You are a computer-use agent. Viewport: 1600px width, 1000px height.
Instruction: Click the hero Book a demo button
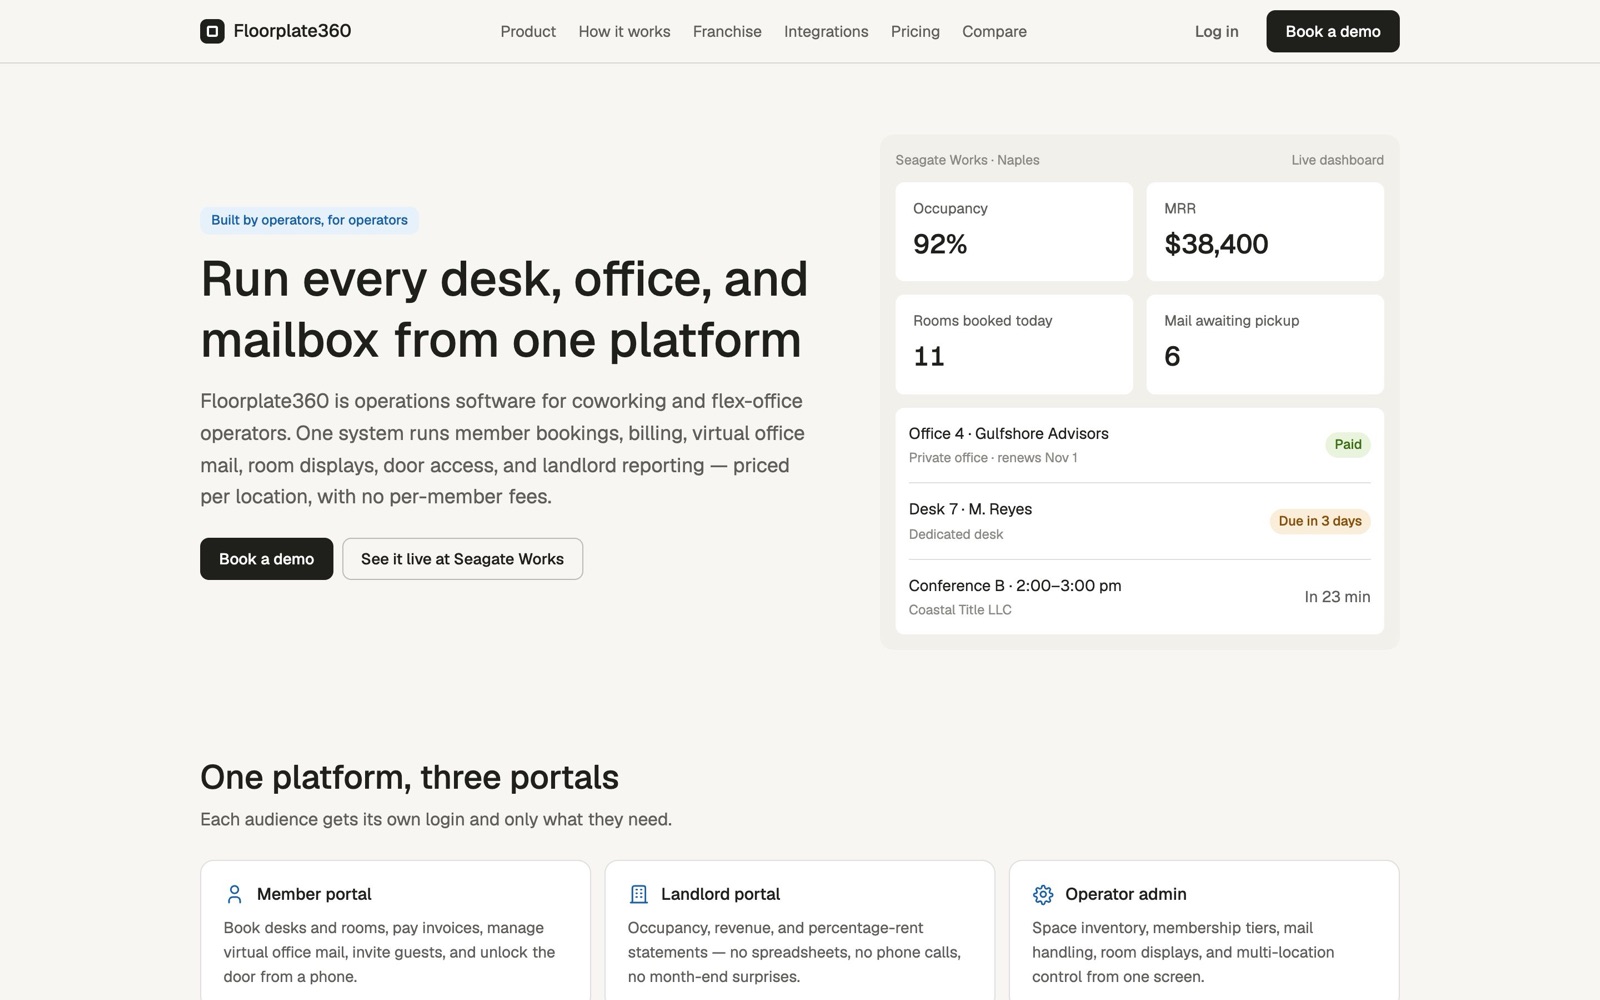tap(266, 559)
